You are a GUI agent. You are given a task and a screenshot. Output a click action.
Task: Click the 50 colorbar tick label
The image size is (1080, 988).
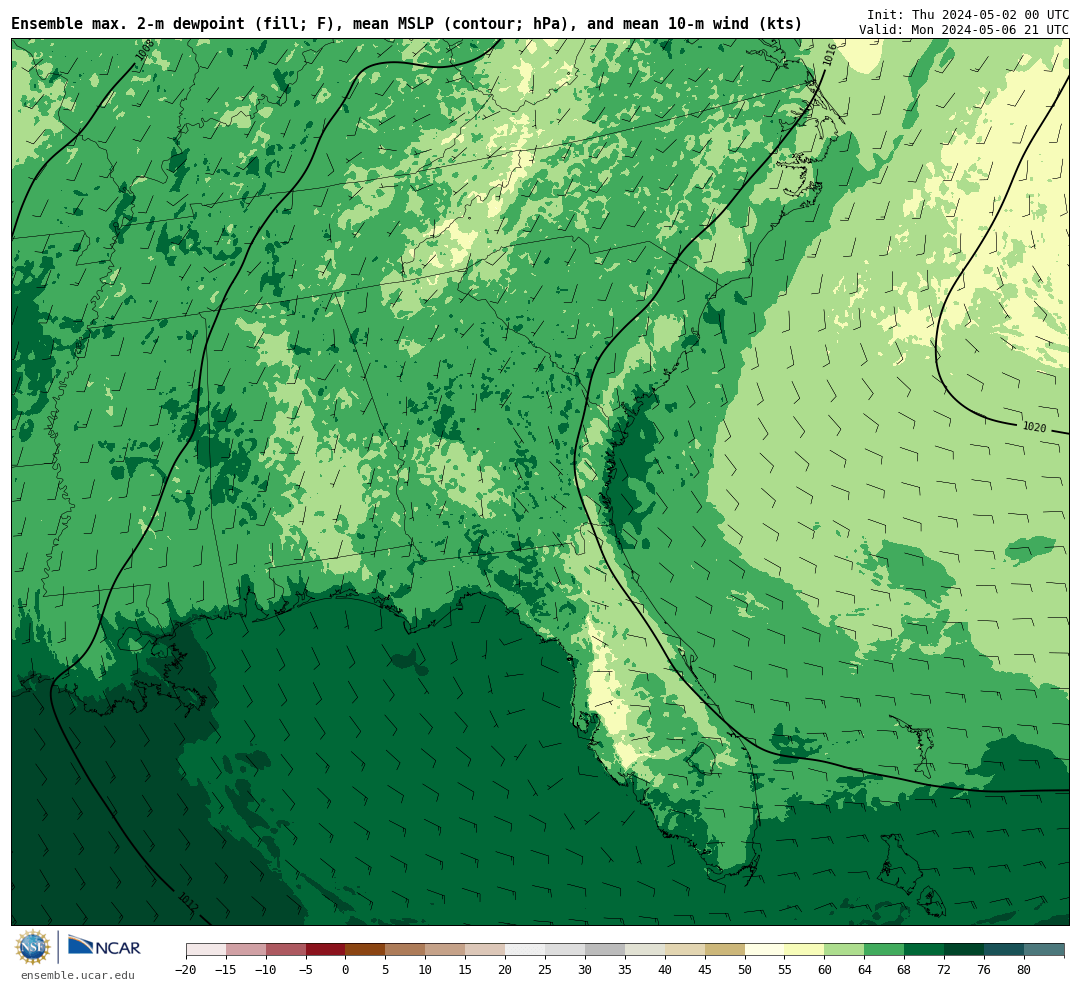745,970
